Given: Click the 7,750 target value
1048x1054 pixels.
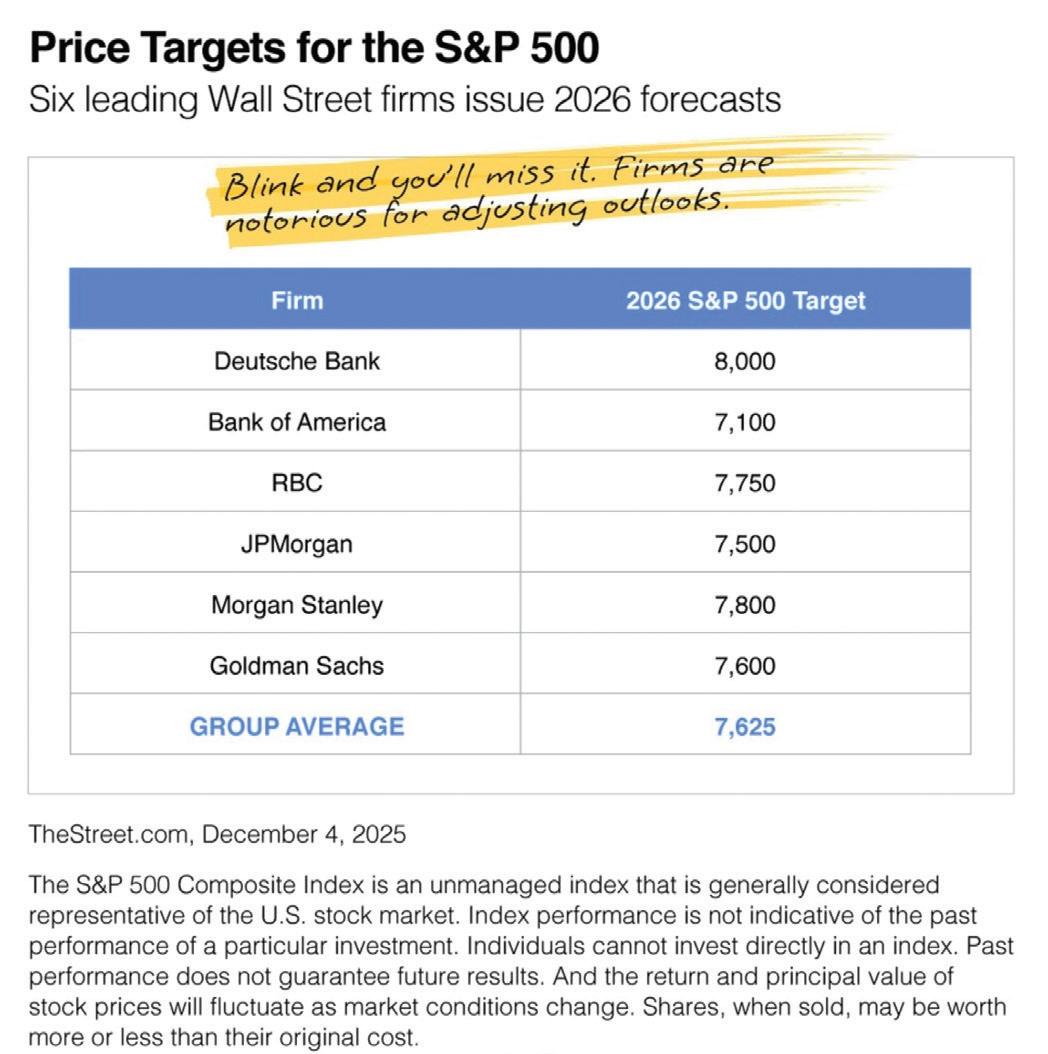Looking at the screenshot, I should pyautogui.click(x=745, y=483).
